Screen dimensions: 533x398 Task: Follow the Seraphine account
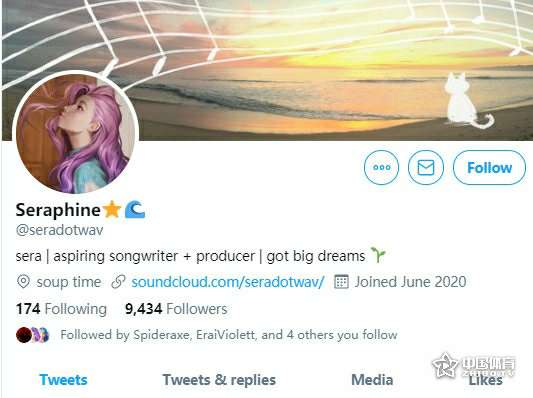(489, 167)
